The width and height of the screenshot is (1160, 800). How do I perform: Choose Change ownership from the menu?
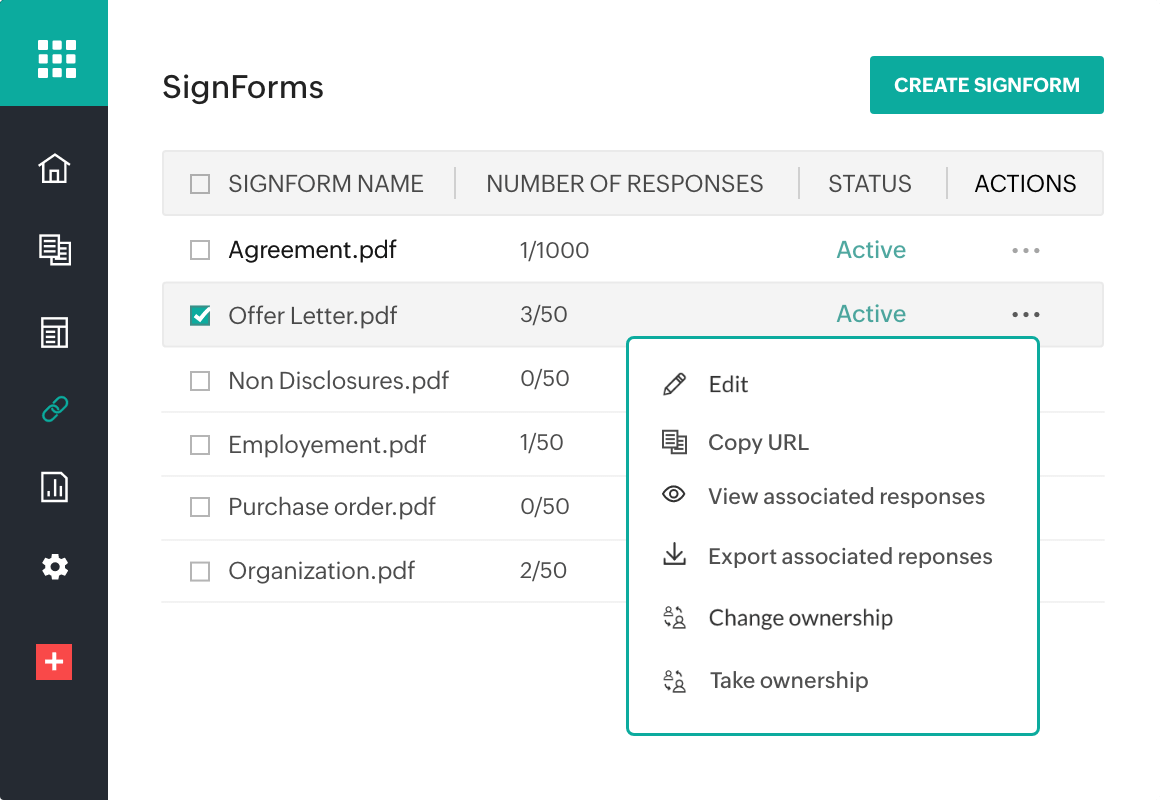pyautogui.click(x=800, y=618)
